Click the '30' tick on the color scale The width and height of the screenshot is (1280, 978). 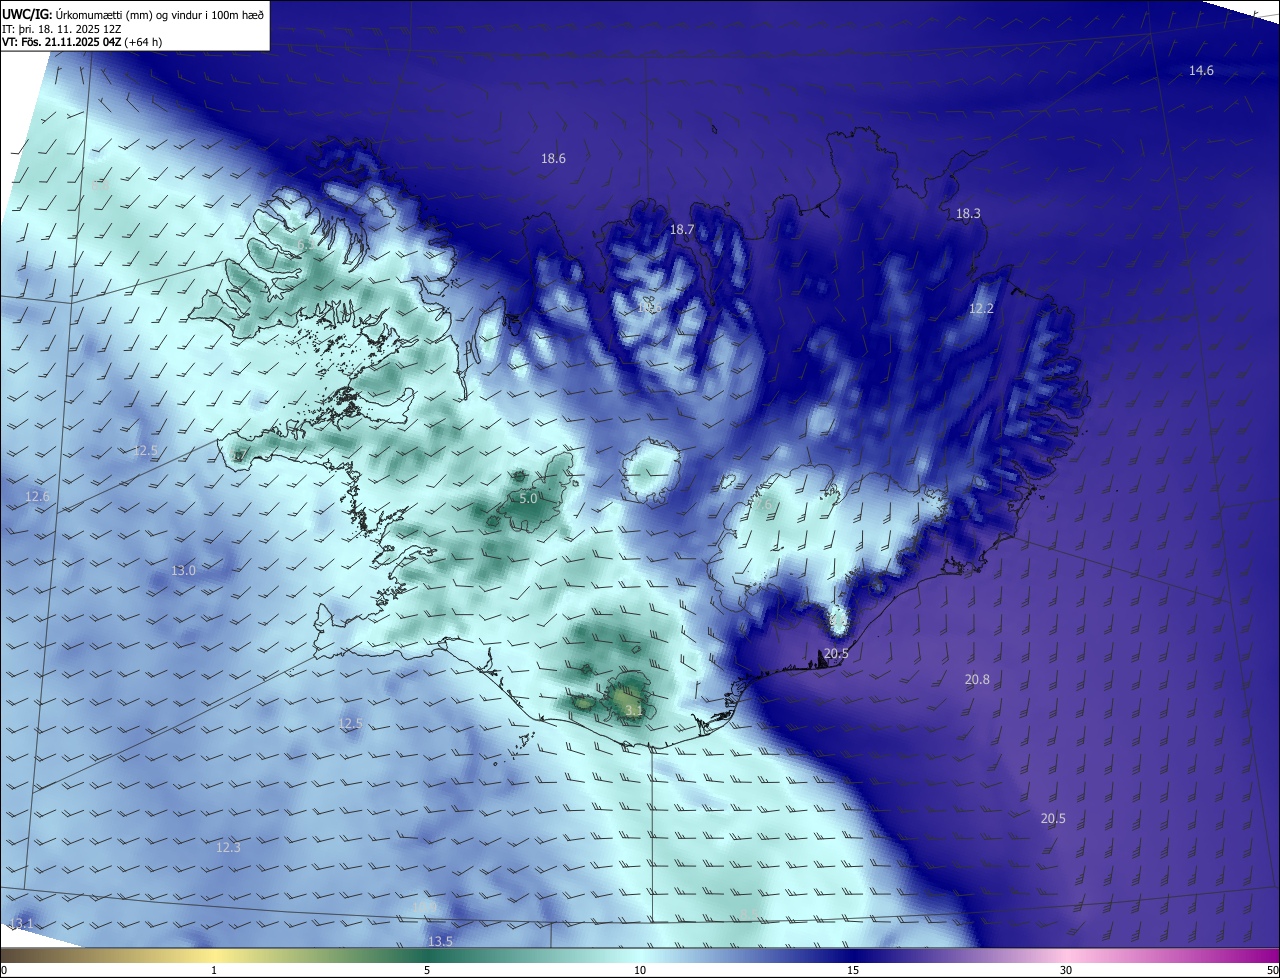(1066, 970)
